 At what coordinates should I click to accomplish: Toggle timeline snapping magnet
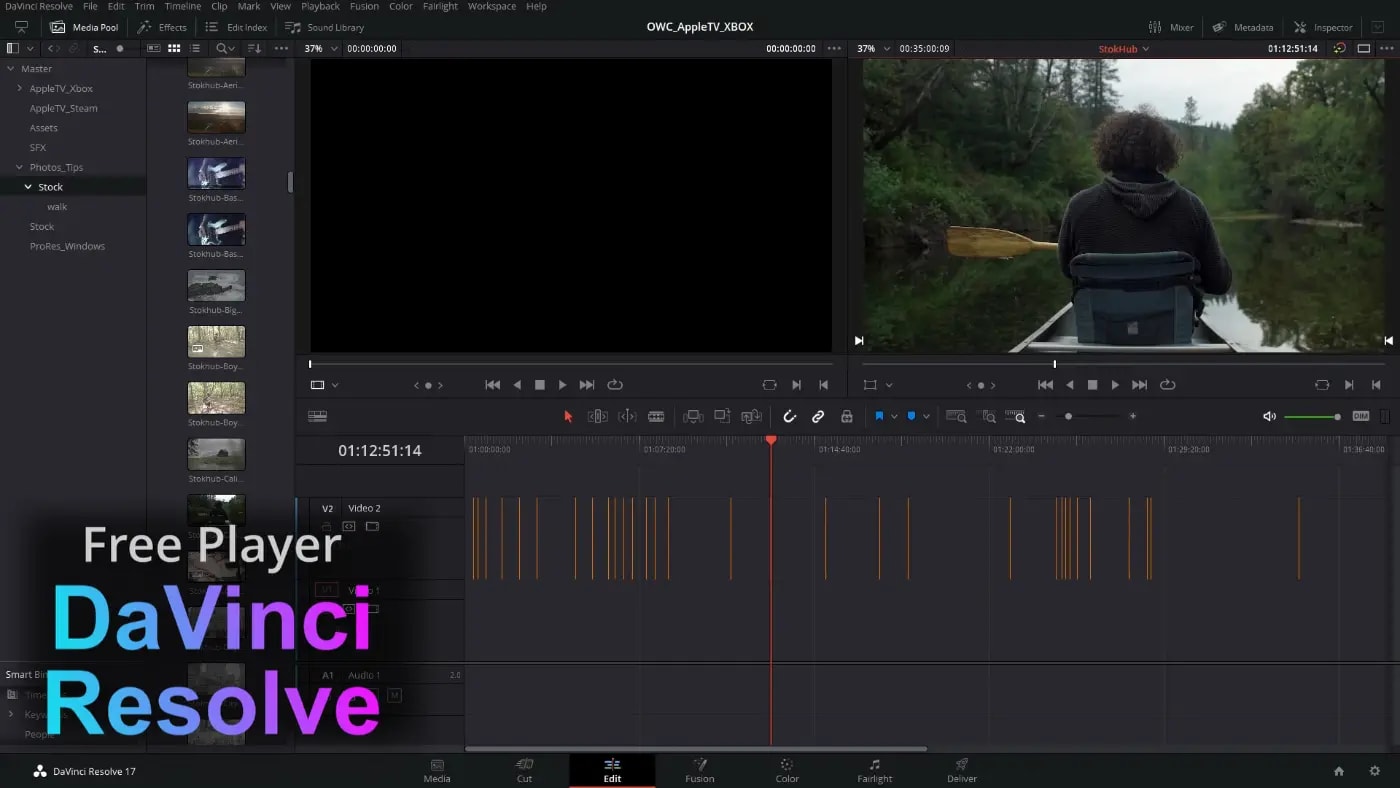point(789,416)
